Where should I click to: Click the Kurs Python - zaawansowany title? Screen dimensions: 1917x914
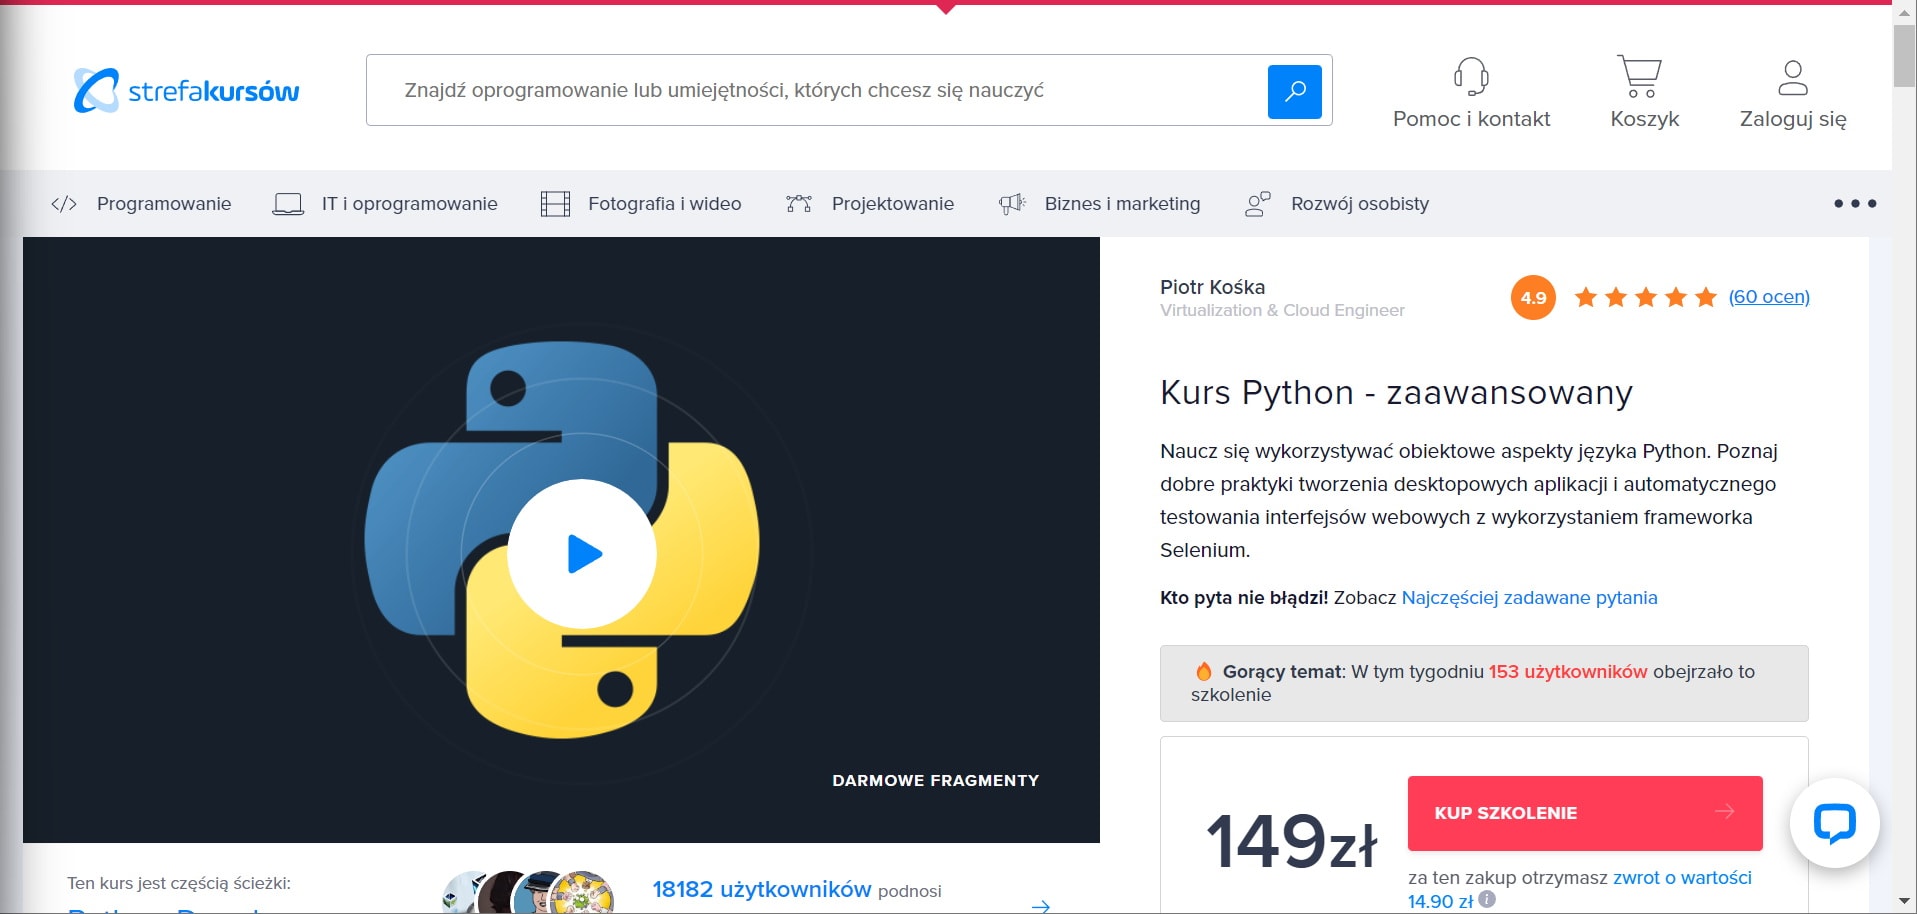(1396, 393)
